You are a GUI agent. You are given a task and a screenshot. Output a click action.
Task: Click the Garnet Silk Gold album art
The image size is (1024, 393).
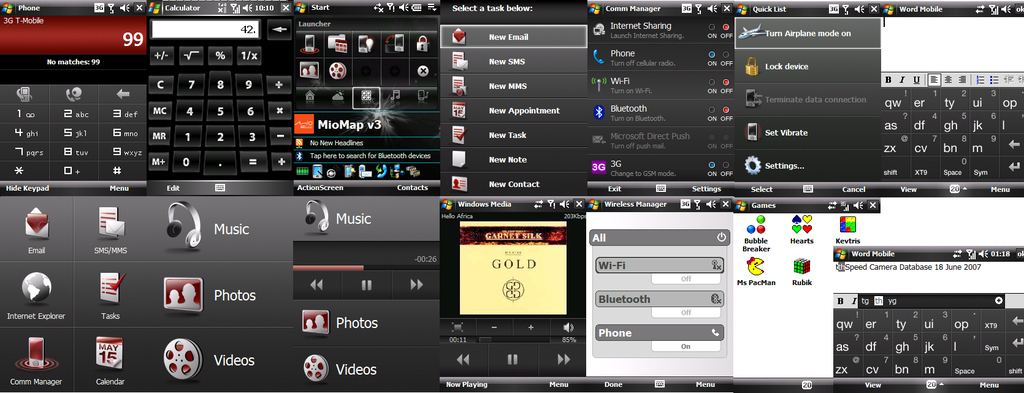pyautogui.click(x=513, y=268)
